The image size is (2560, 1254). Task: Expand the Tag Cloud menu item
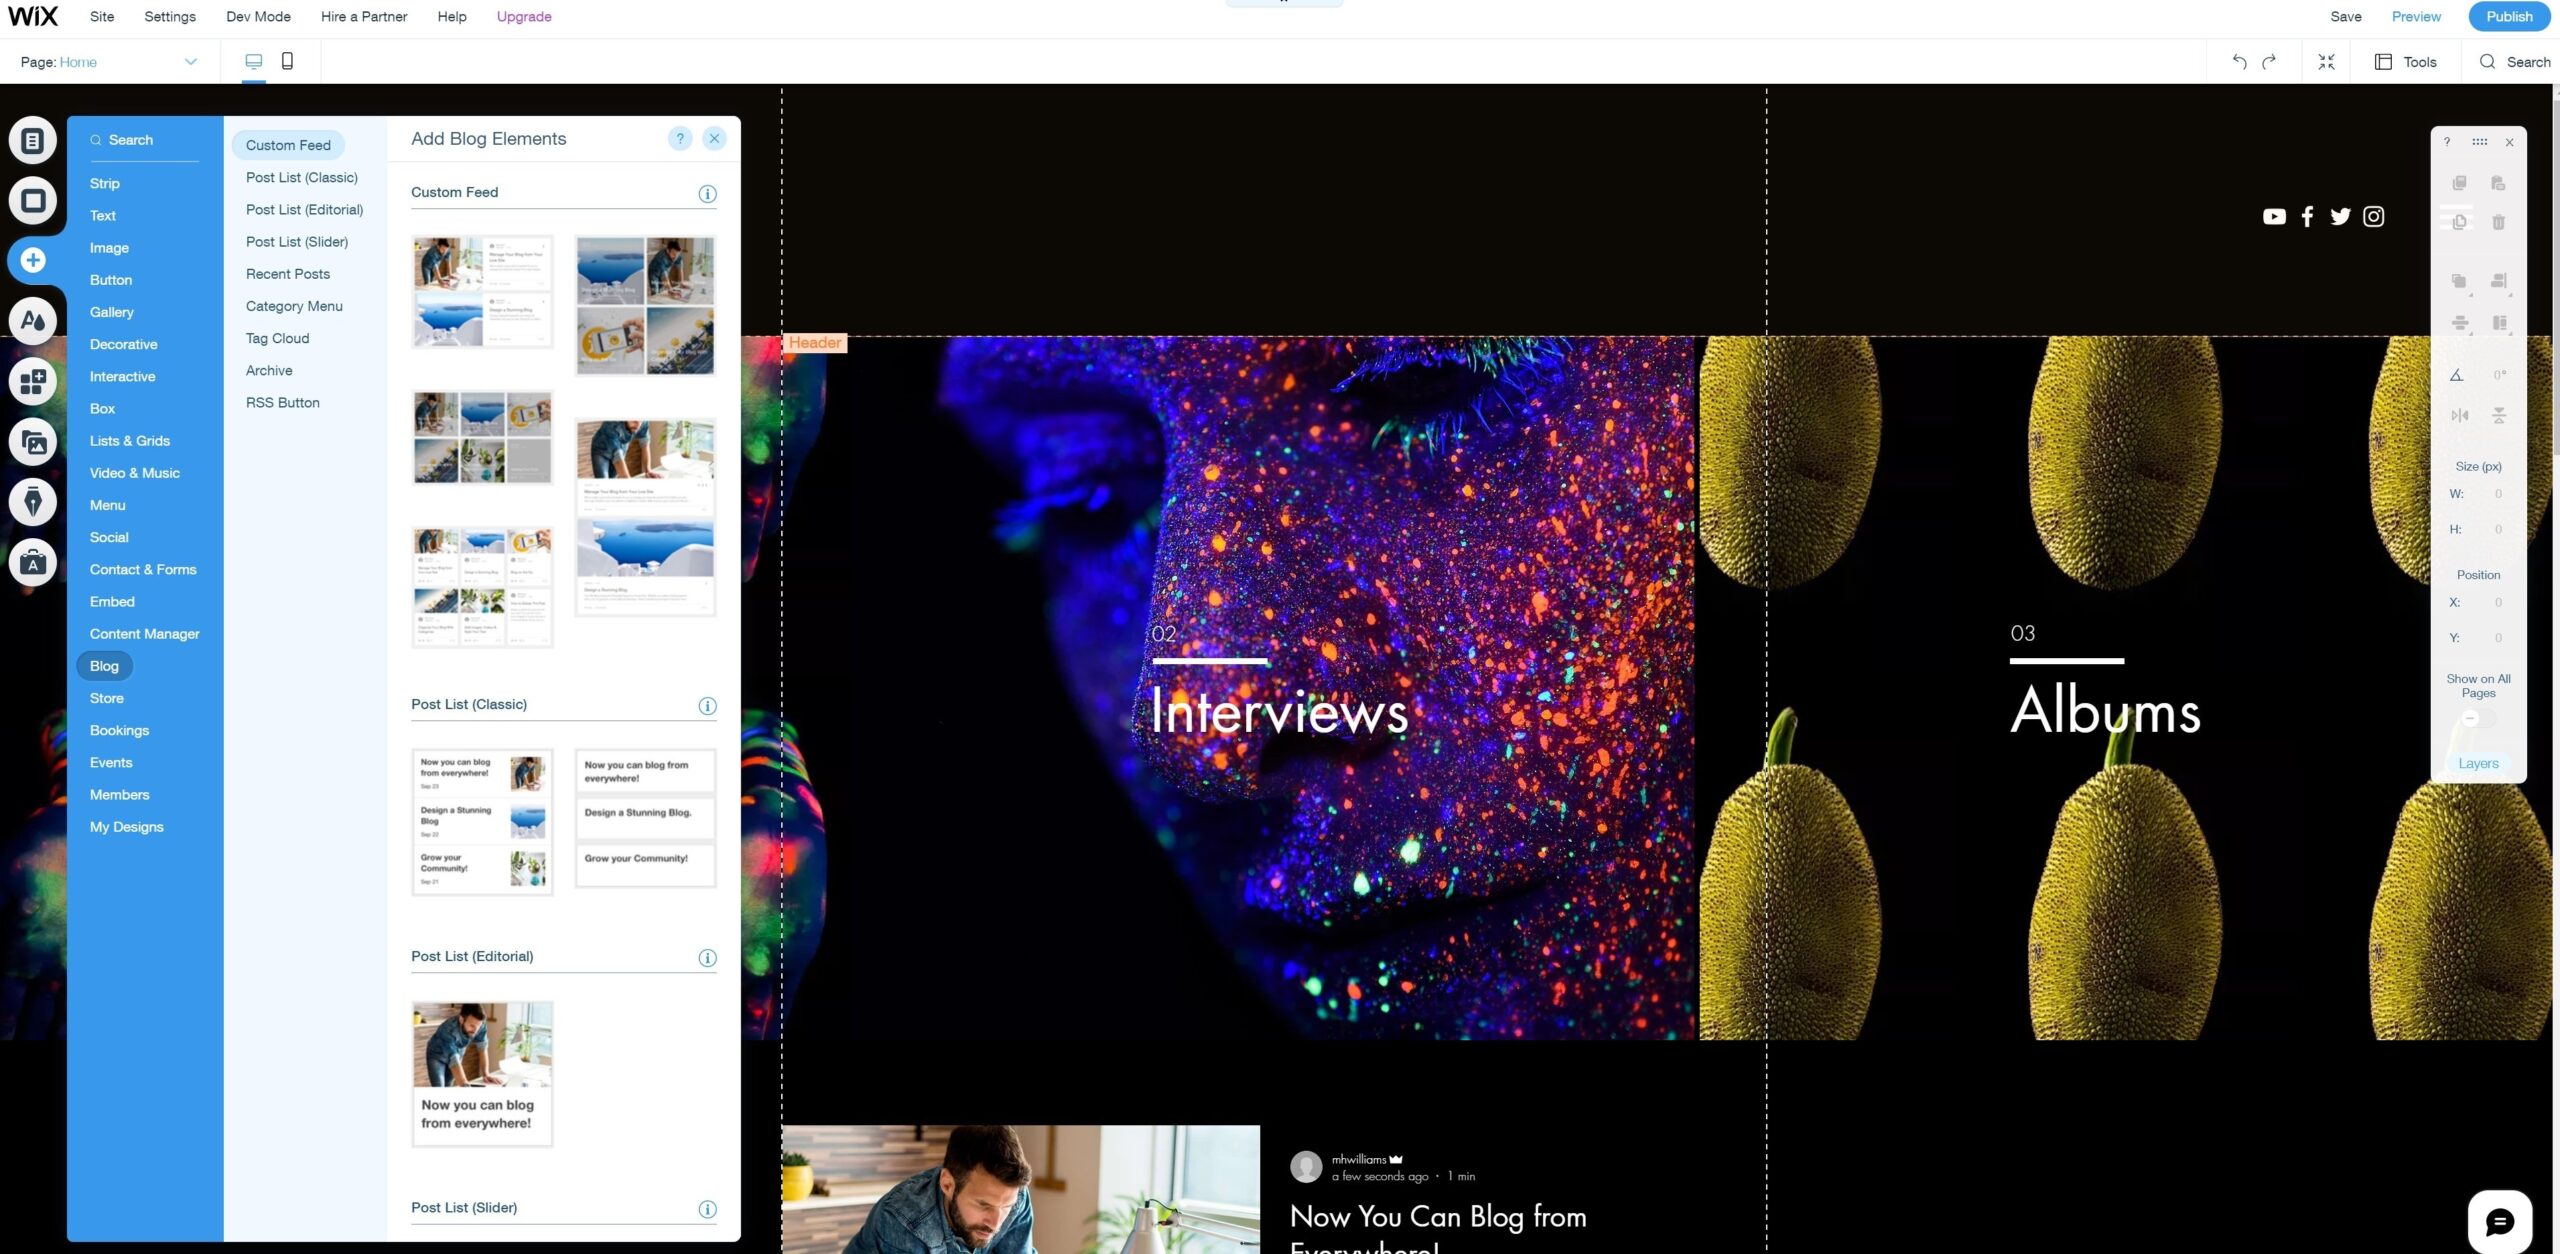coord(278,338)
